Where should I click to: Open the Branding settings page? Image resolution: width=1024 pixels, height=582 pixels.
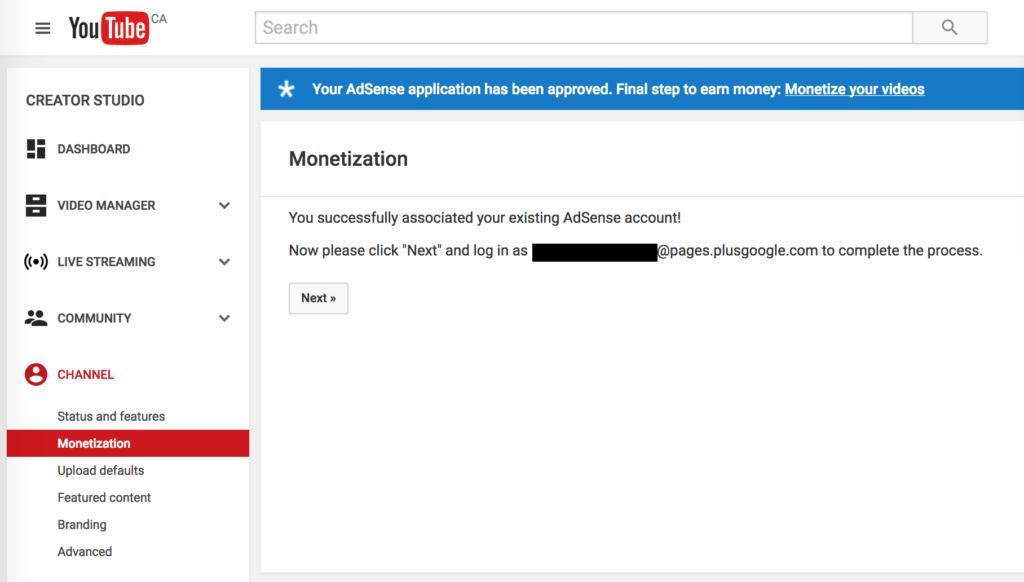(82, 524)
